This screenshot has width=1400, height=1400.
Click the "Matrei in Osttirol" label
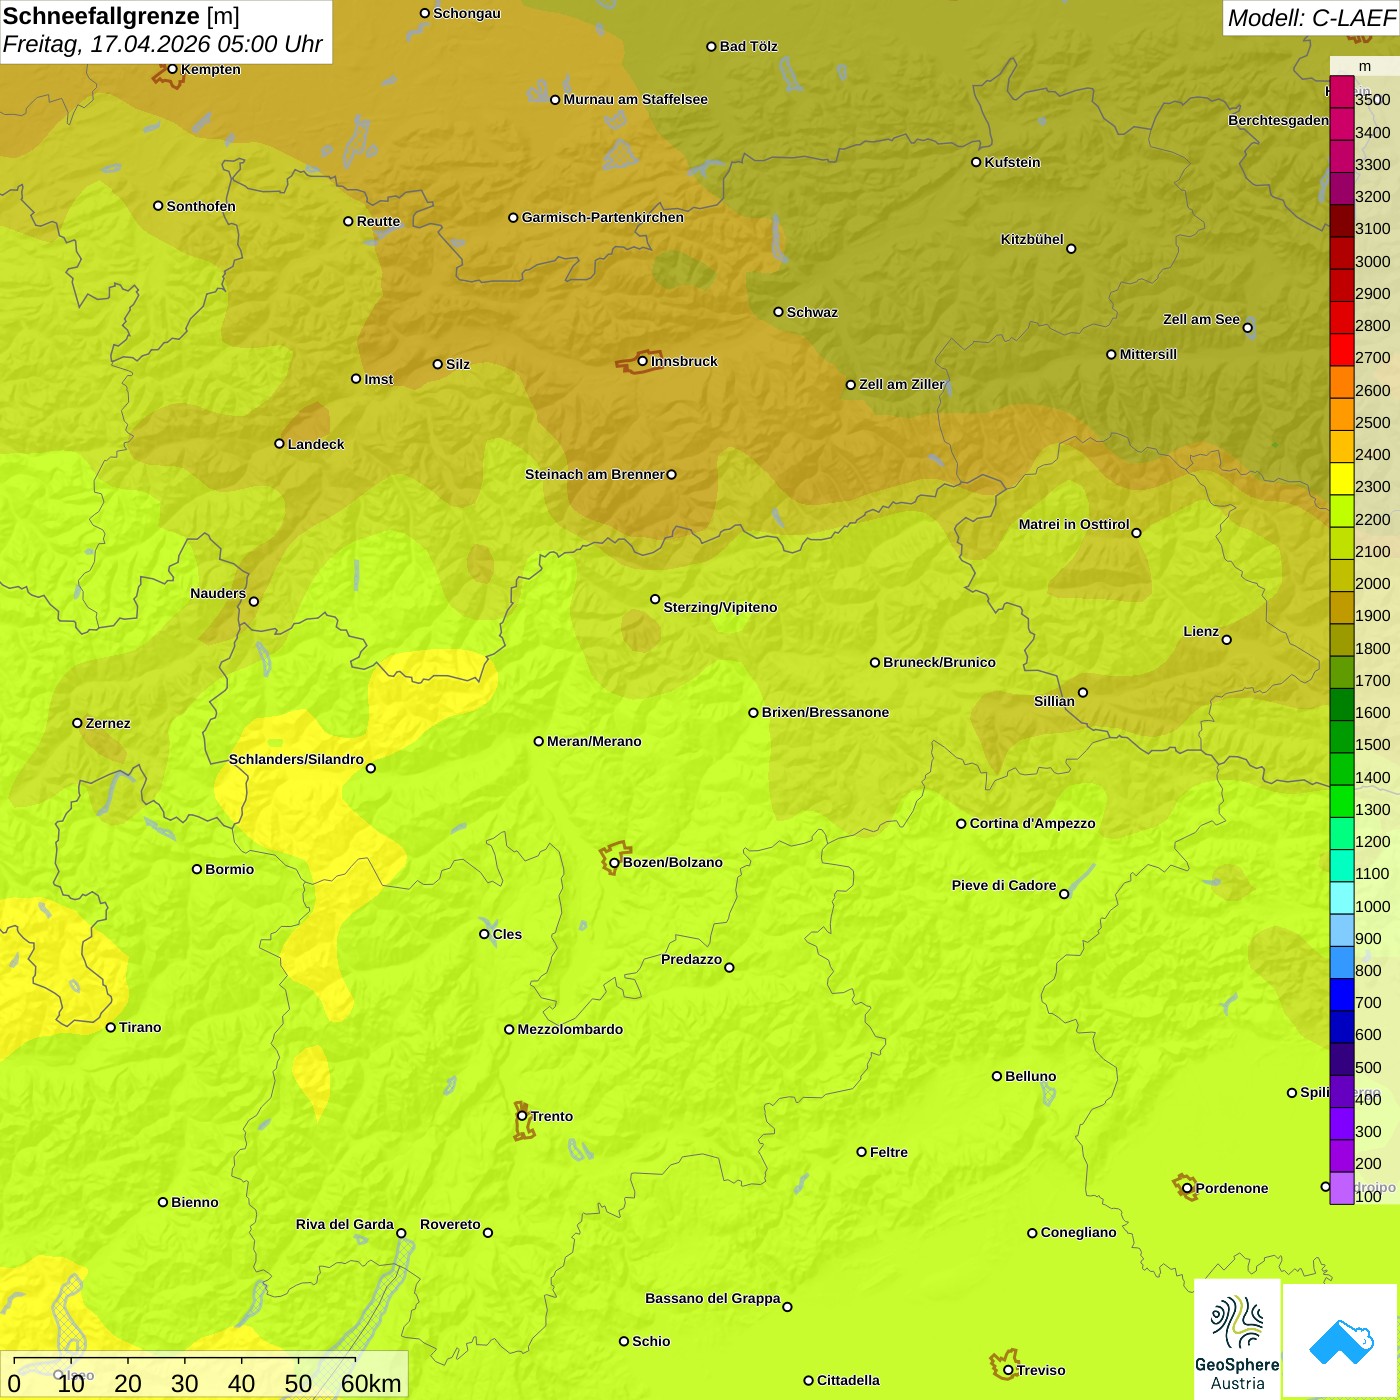coord(1074,524)
